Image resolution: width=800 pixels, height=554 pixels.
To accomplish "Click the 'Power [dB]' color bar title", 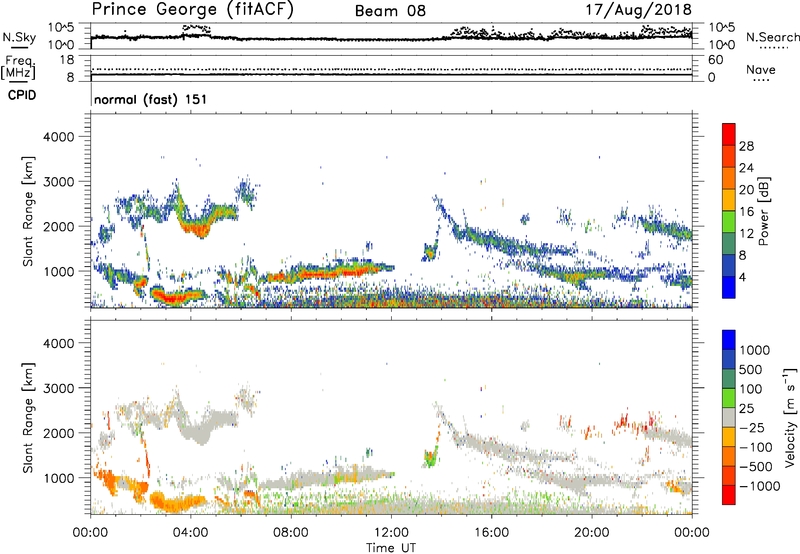I will [x=763, y=211].
